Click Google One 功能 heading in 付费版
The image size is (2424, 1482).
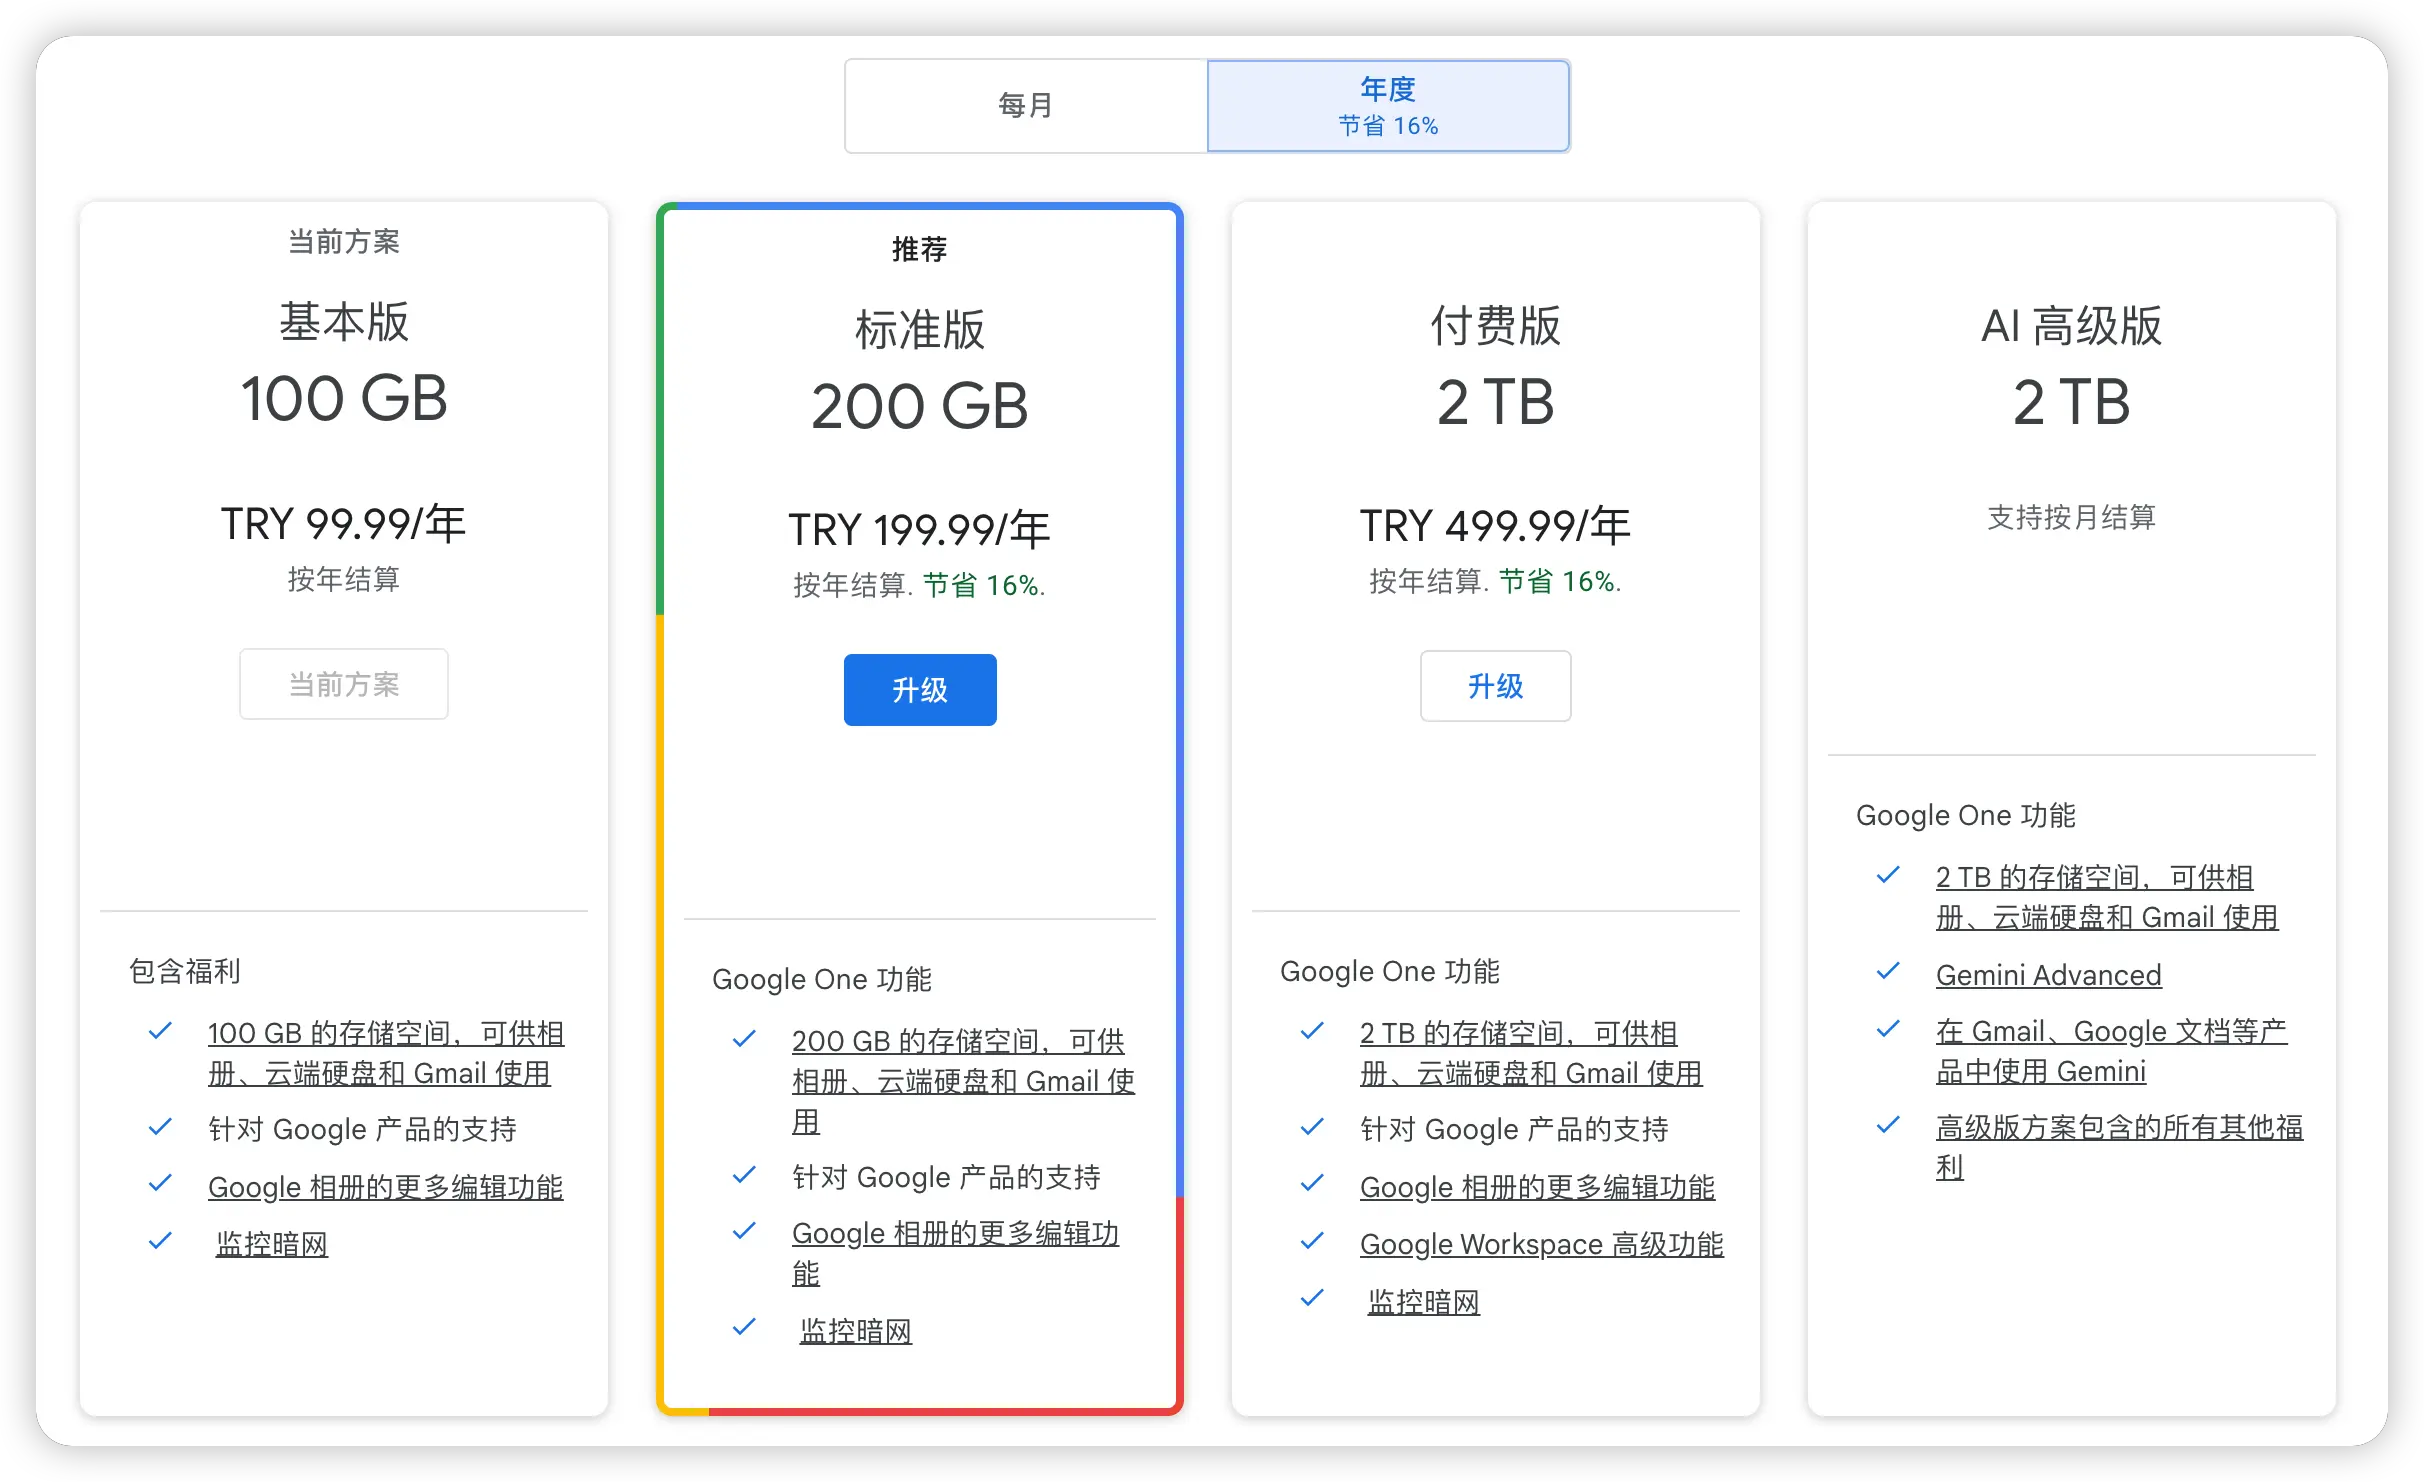point(1390,971)
